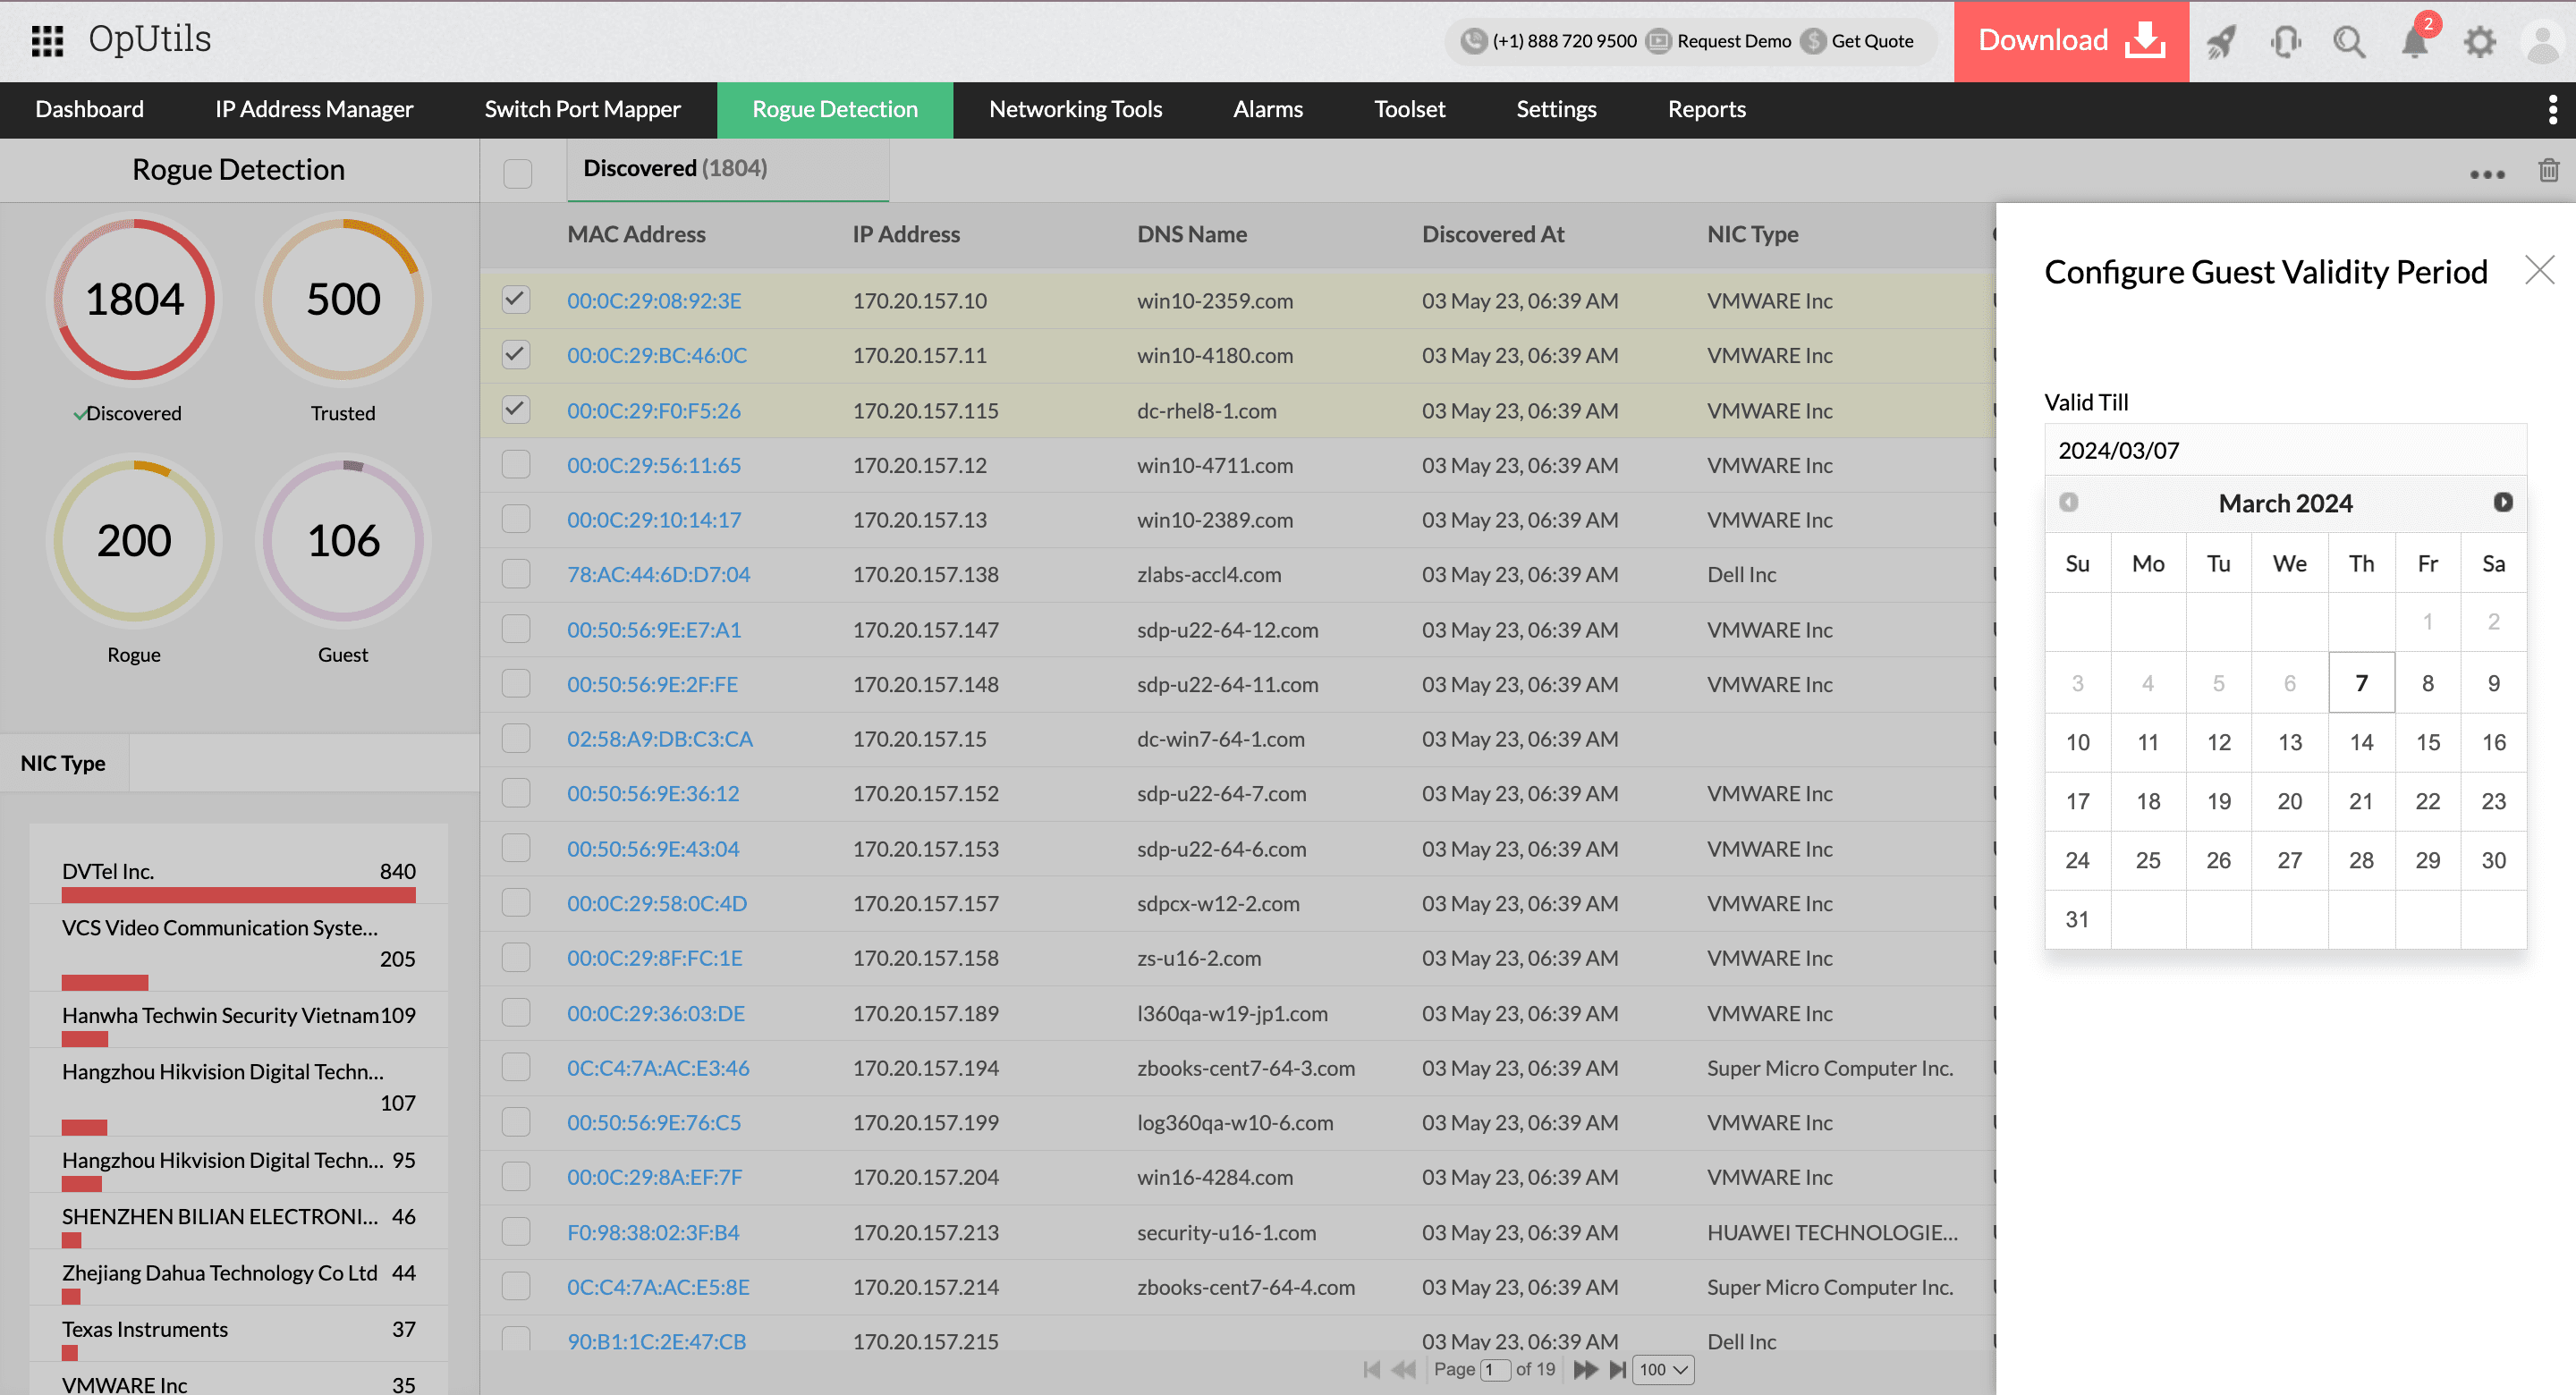Click the rocket getting-started icon
Viewport: 2576px width, 1395px height.
[x=2221, y=41]
